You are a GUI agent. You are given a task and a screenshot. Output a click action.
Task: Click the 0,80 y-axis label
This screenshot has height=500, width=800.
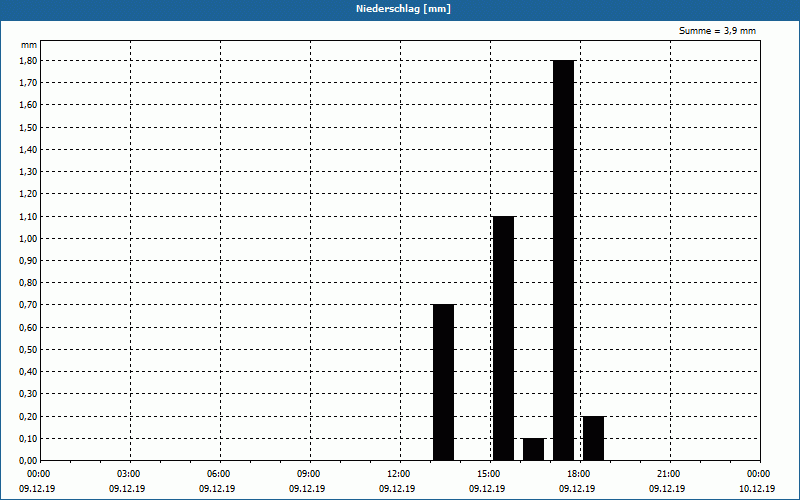click(28, 283)
